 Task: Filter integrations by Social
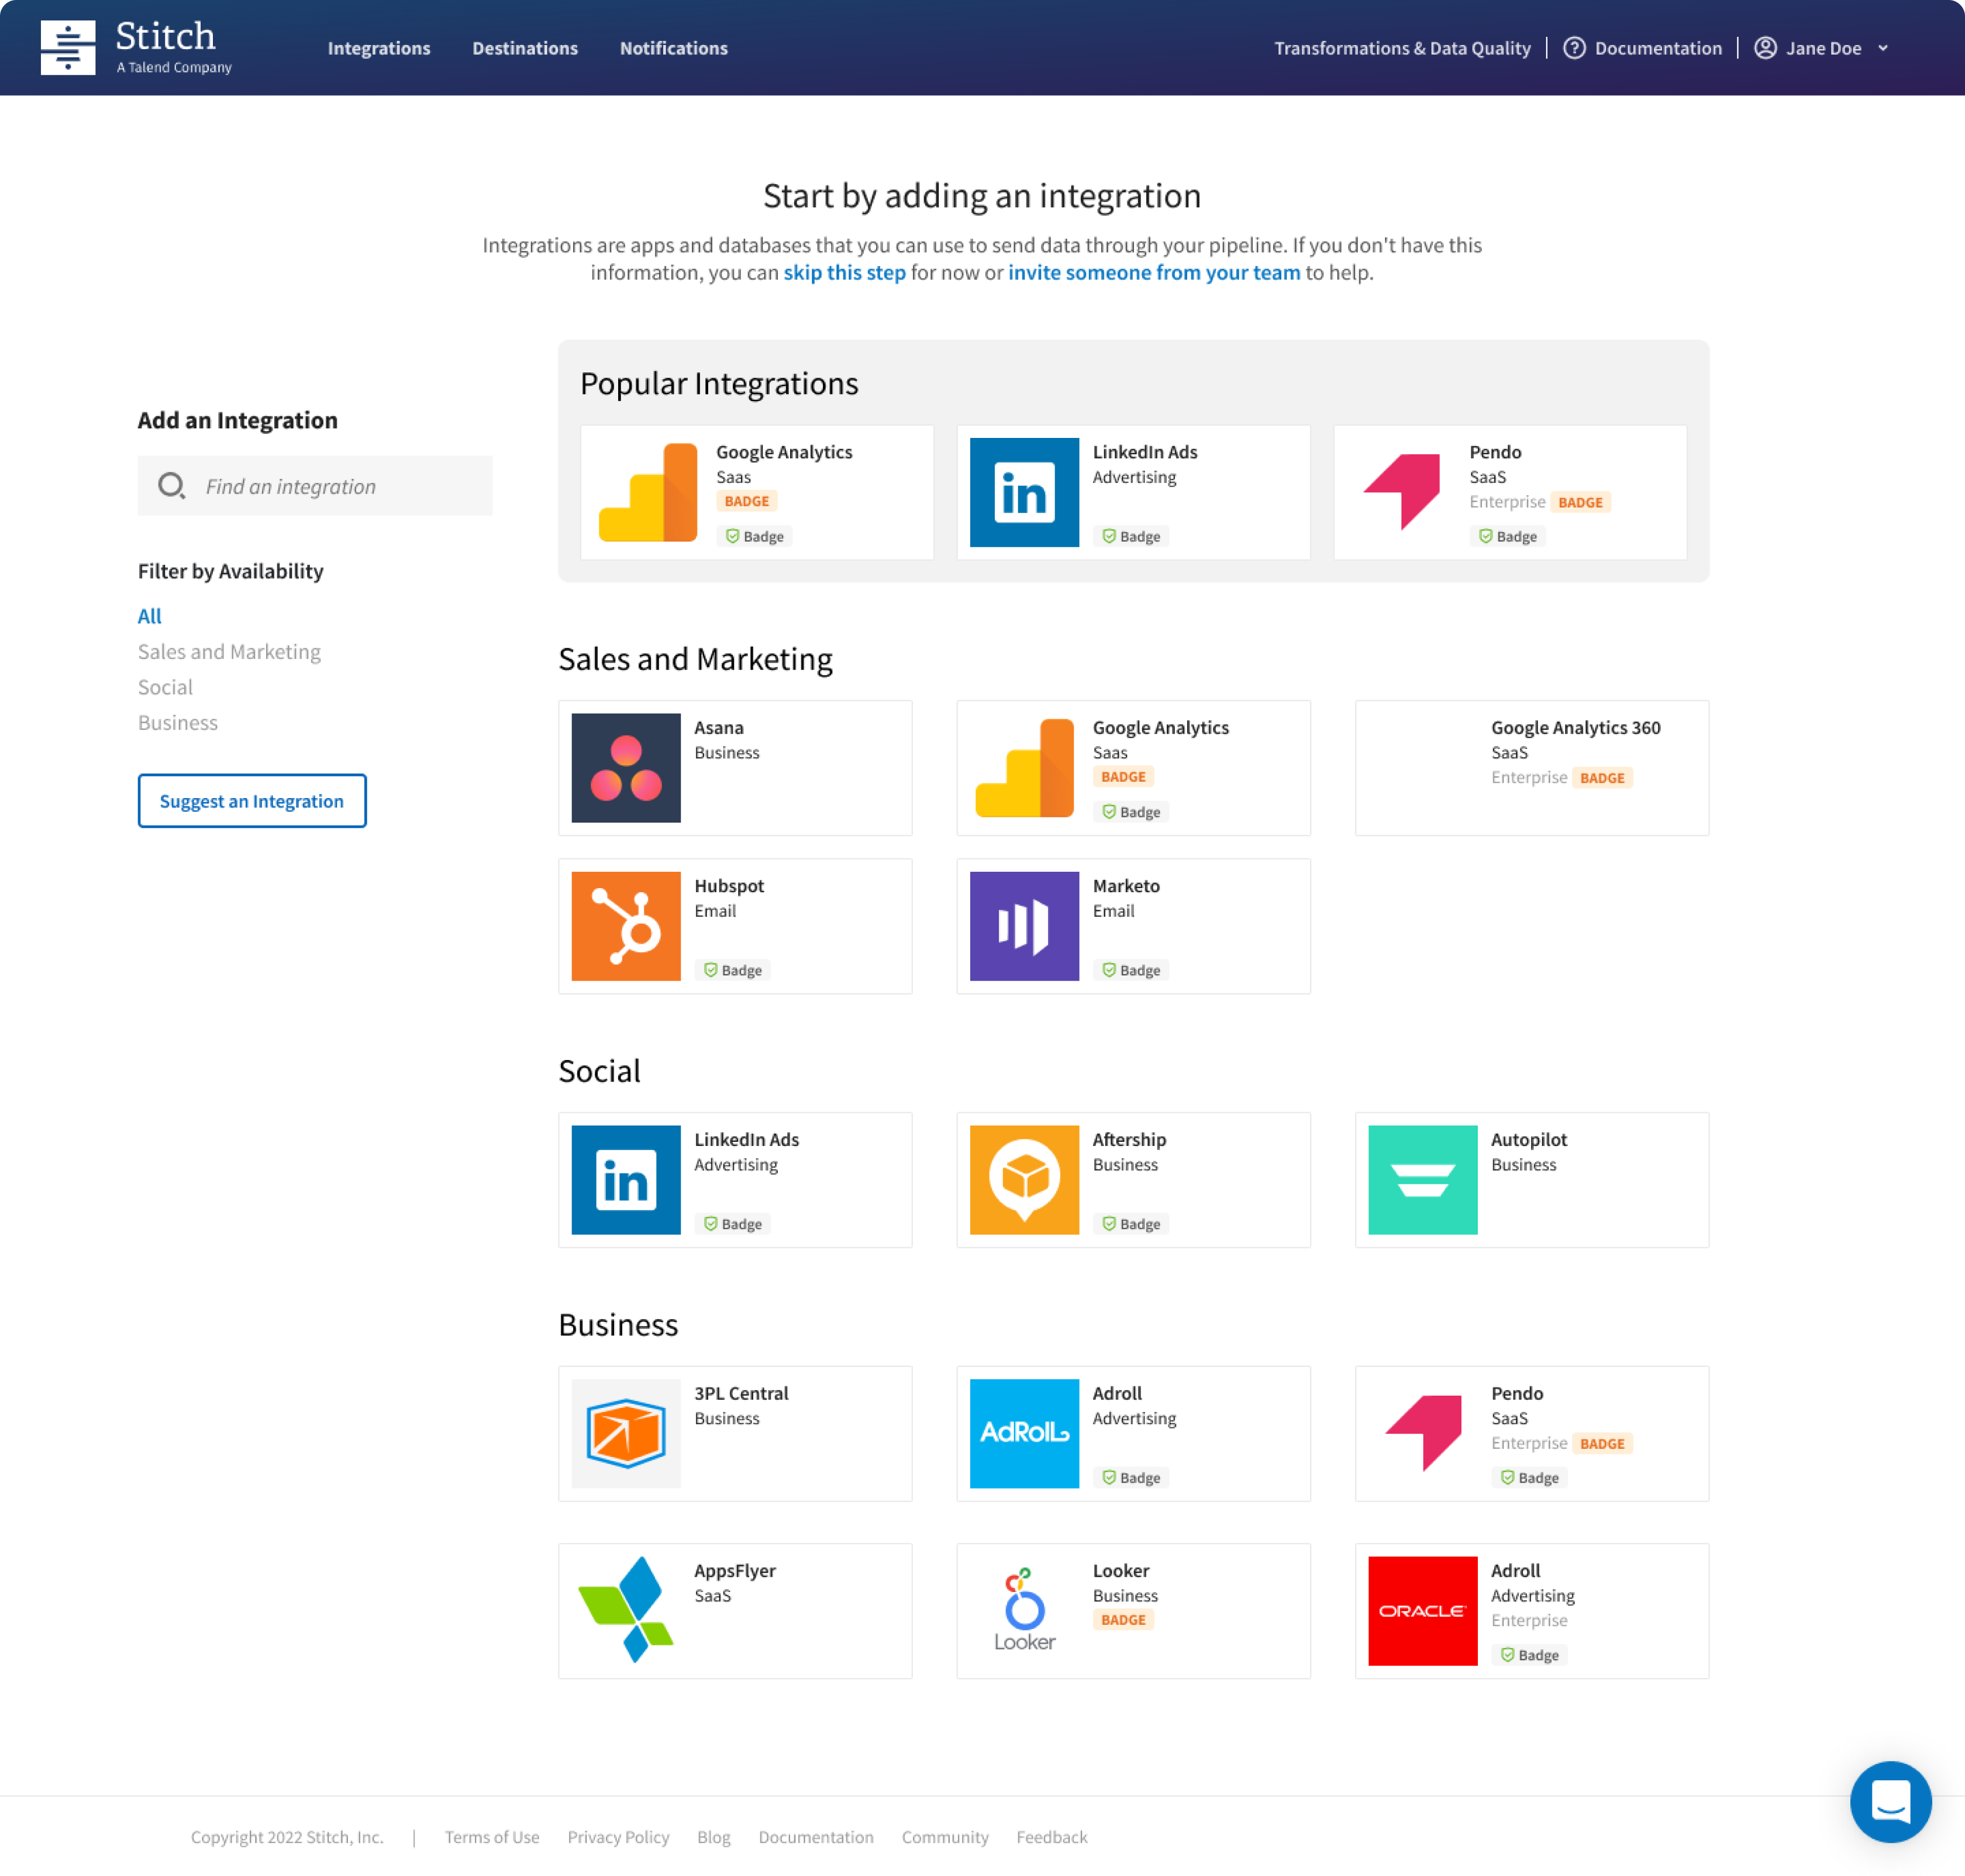point(165,686)
